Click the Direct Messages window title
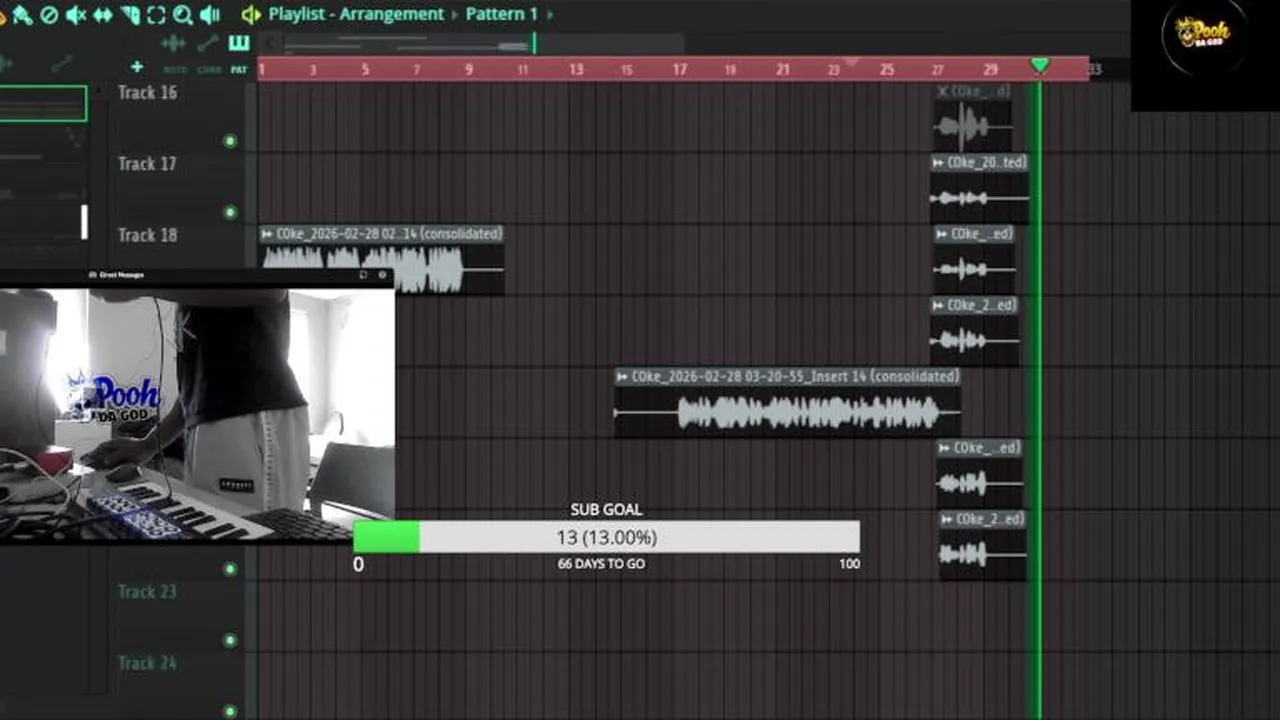Image resolution: width=1280 pixels, height=720 pixels. (x=121, y=274)
